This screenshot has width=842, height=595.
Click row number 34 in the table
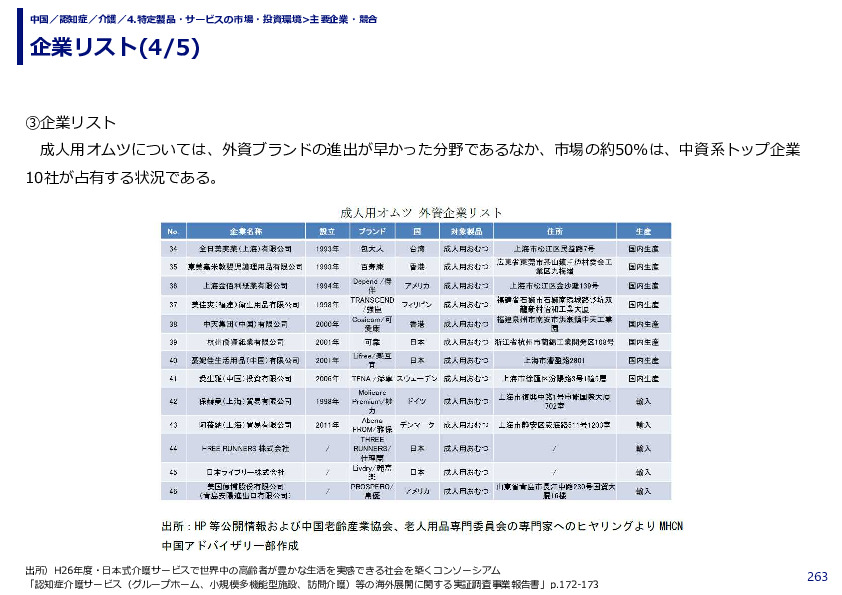pyautogui.click(x=173, y=249)
